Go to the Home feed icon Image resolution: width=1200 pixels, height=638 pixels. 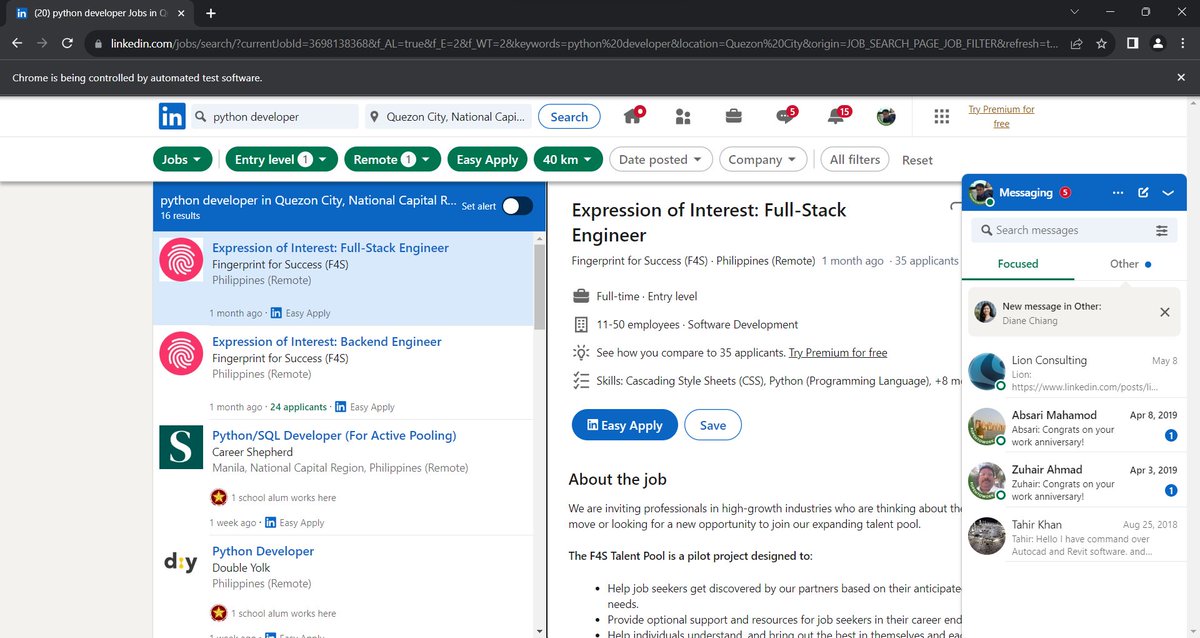(633, 116)
